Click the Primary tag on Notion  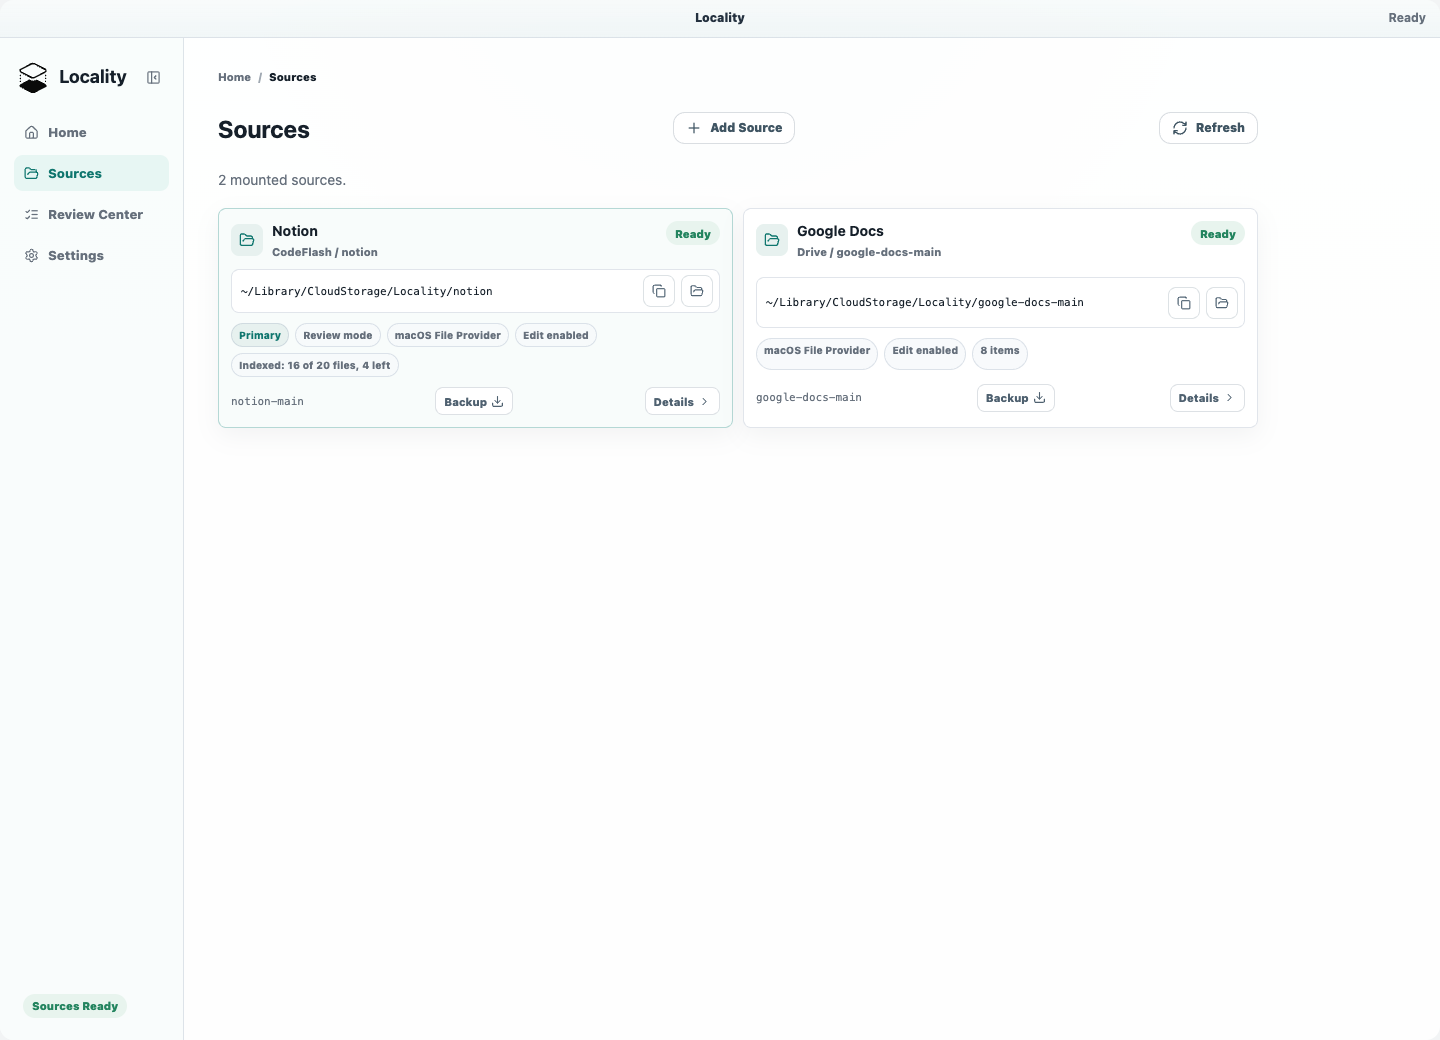[260, 335]
